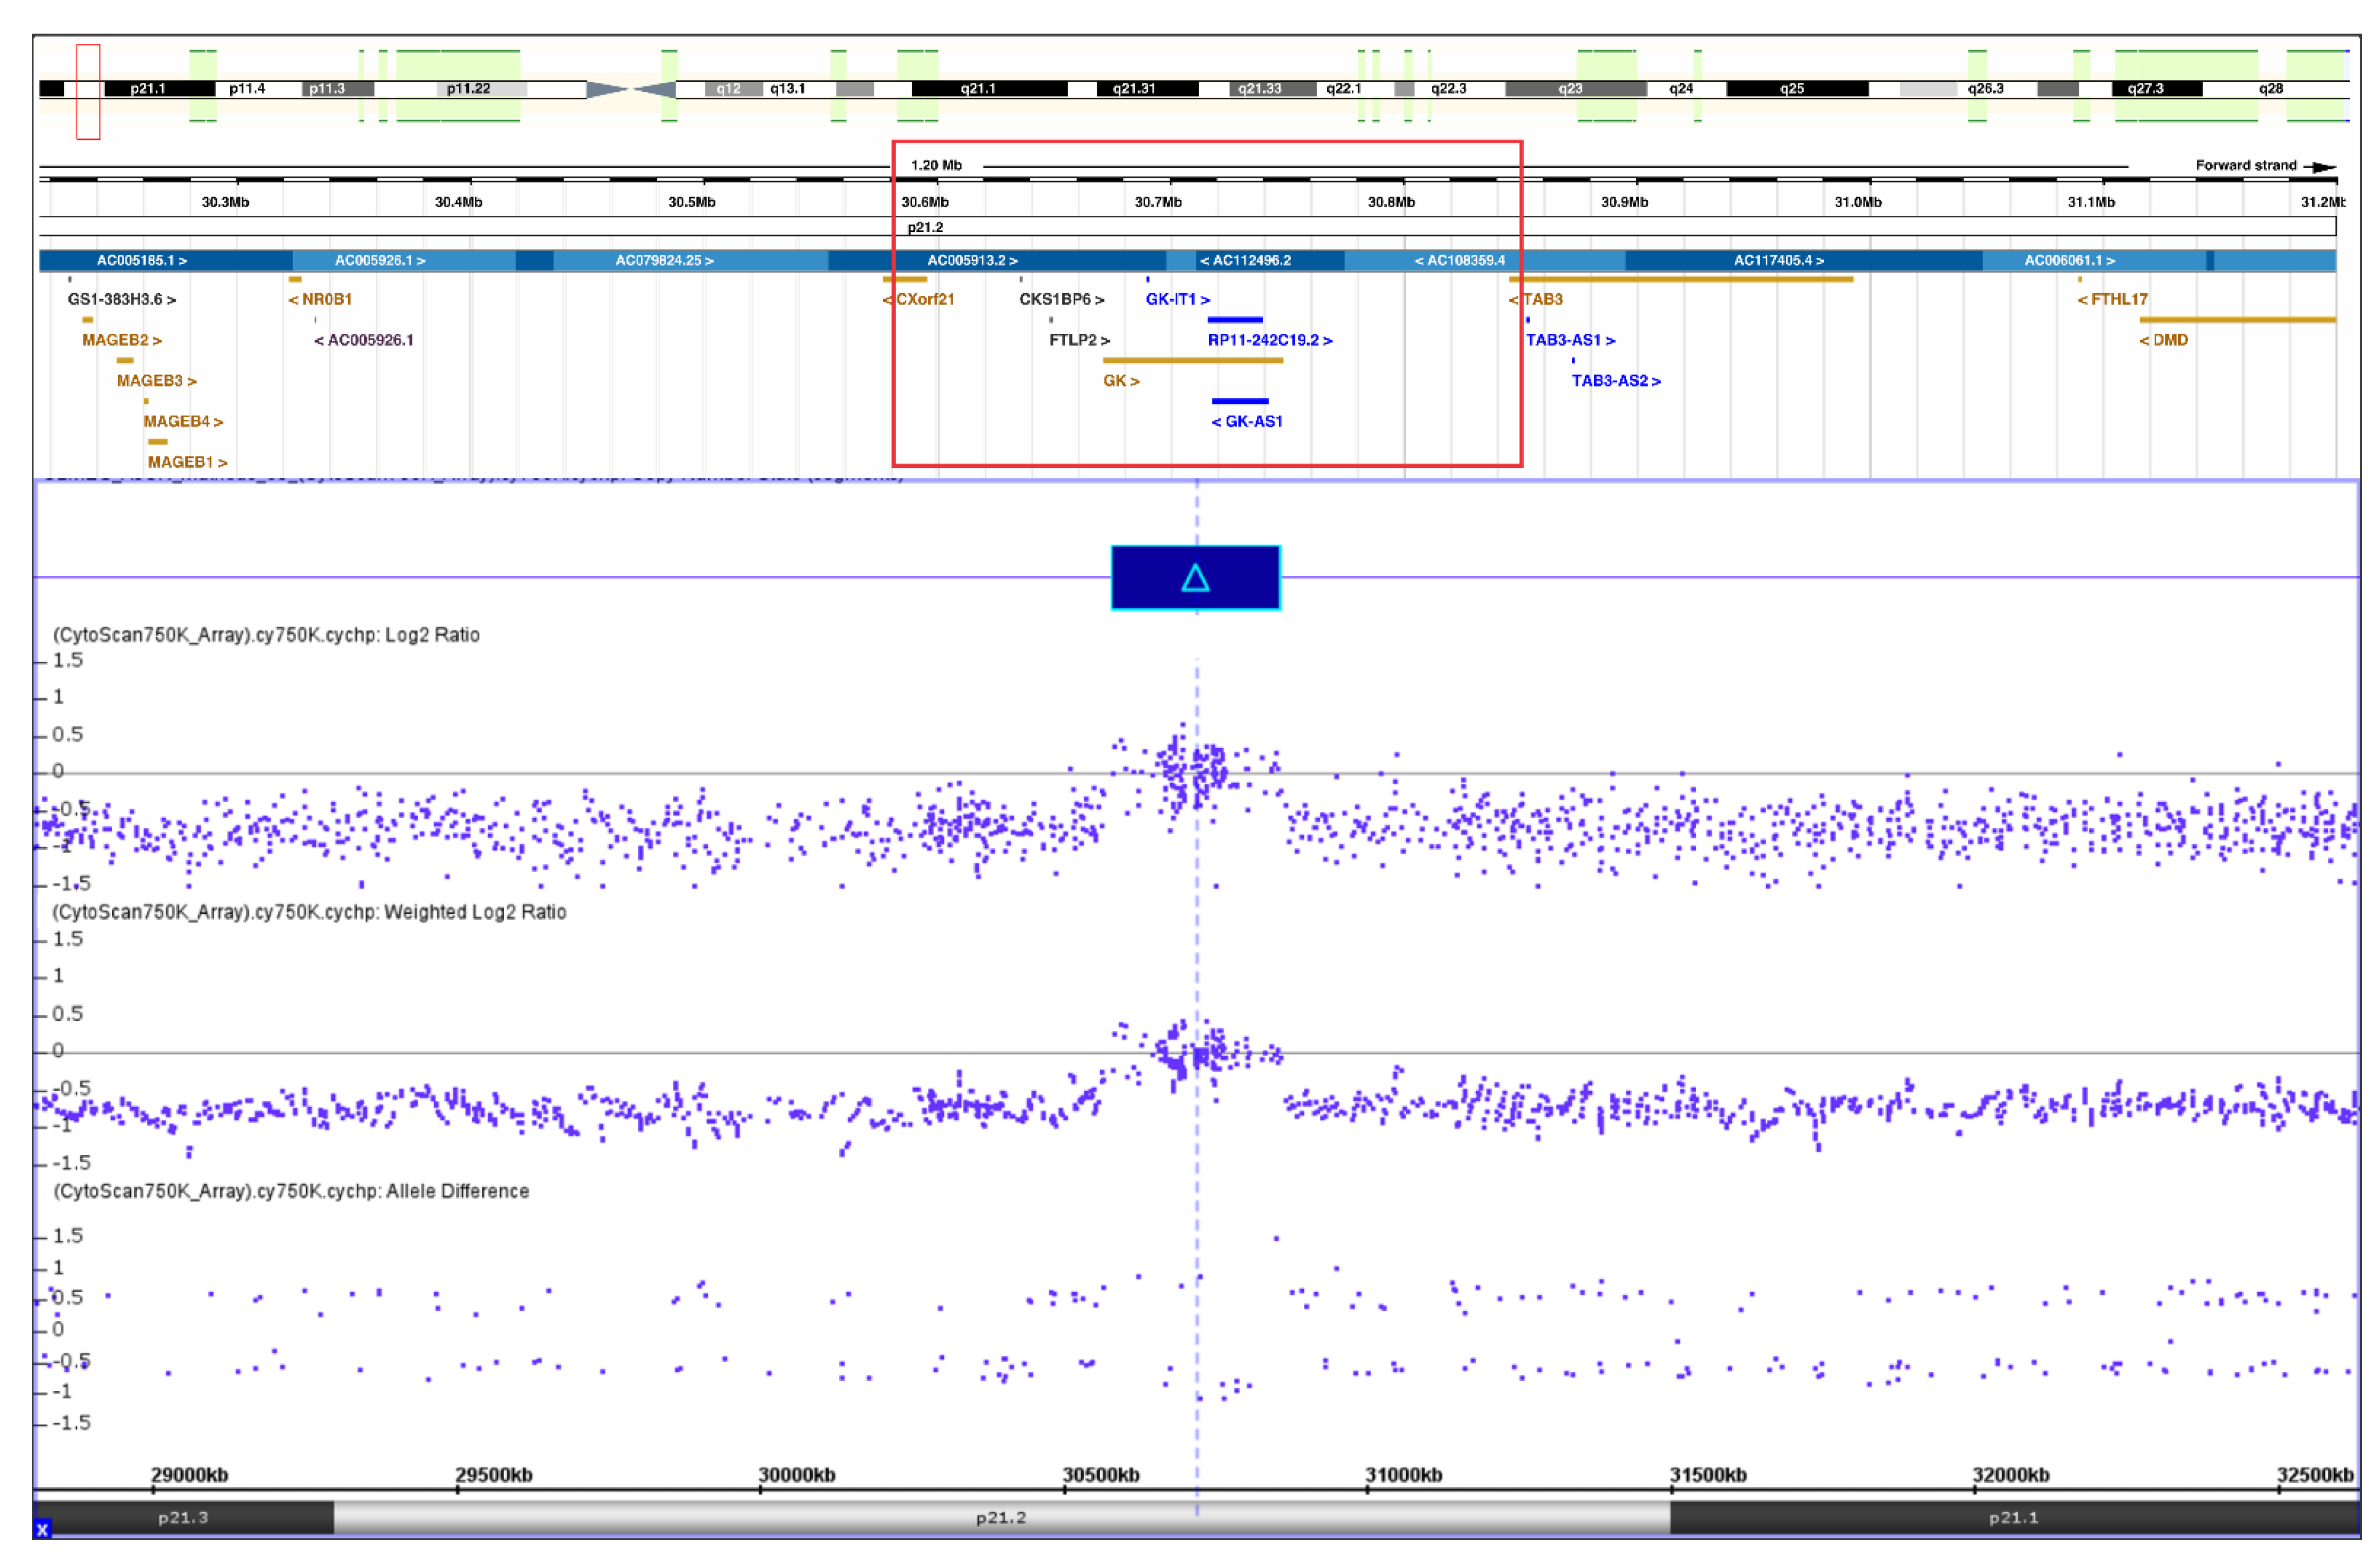Click the q25 band on the ideogram
This screenshot has height=1564, width=2380.
coord(1797,89)
